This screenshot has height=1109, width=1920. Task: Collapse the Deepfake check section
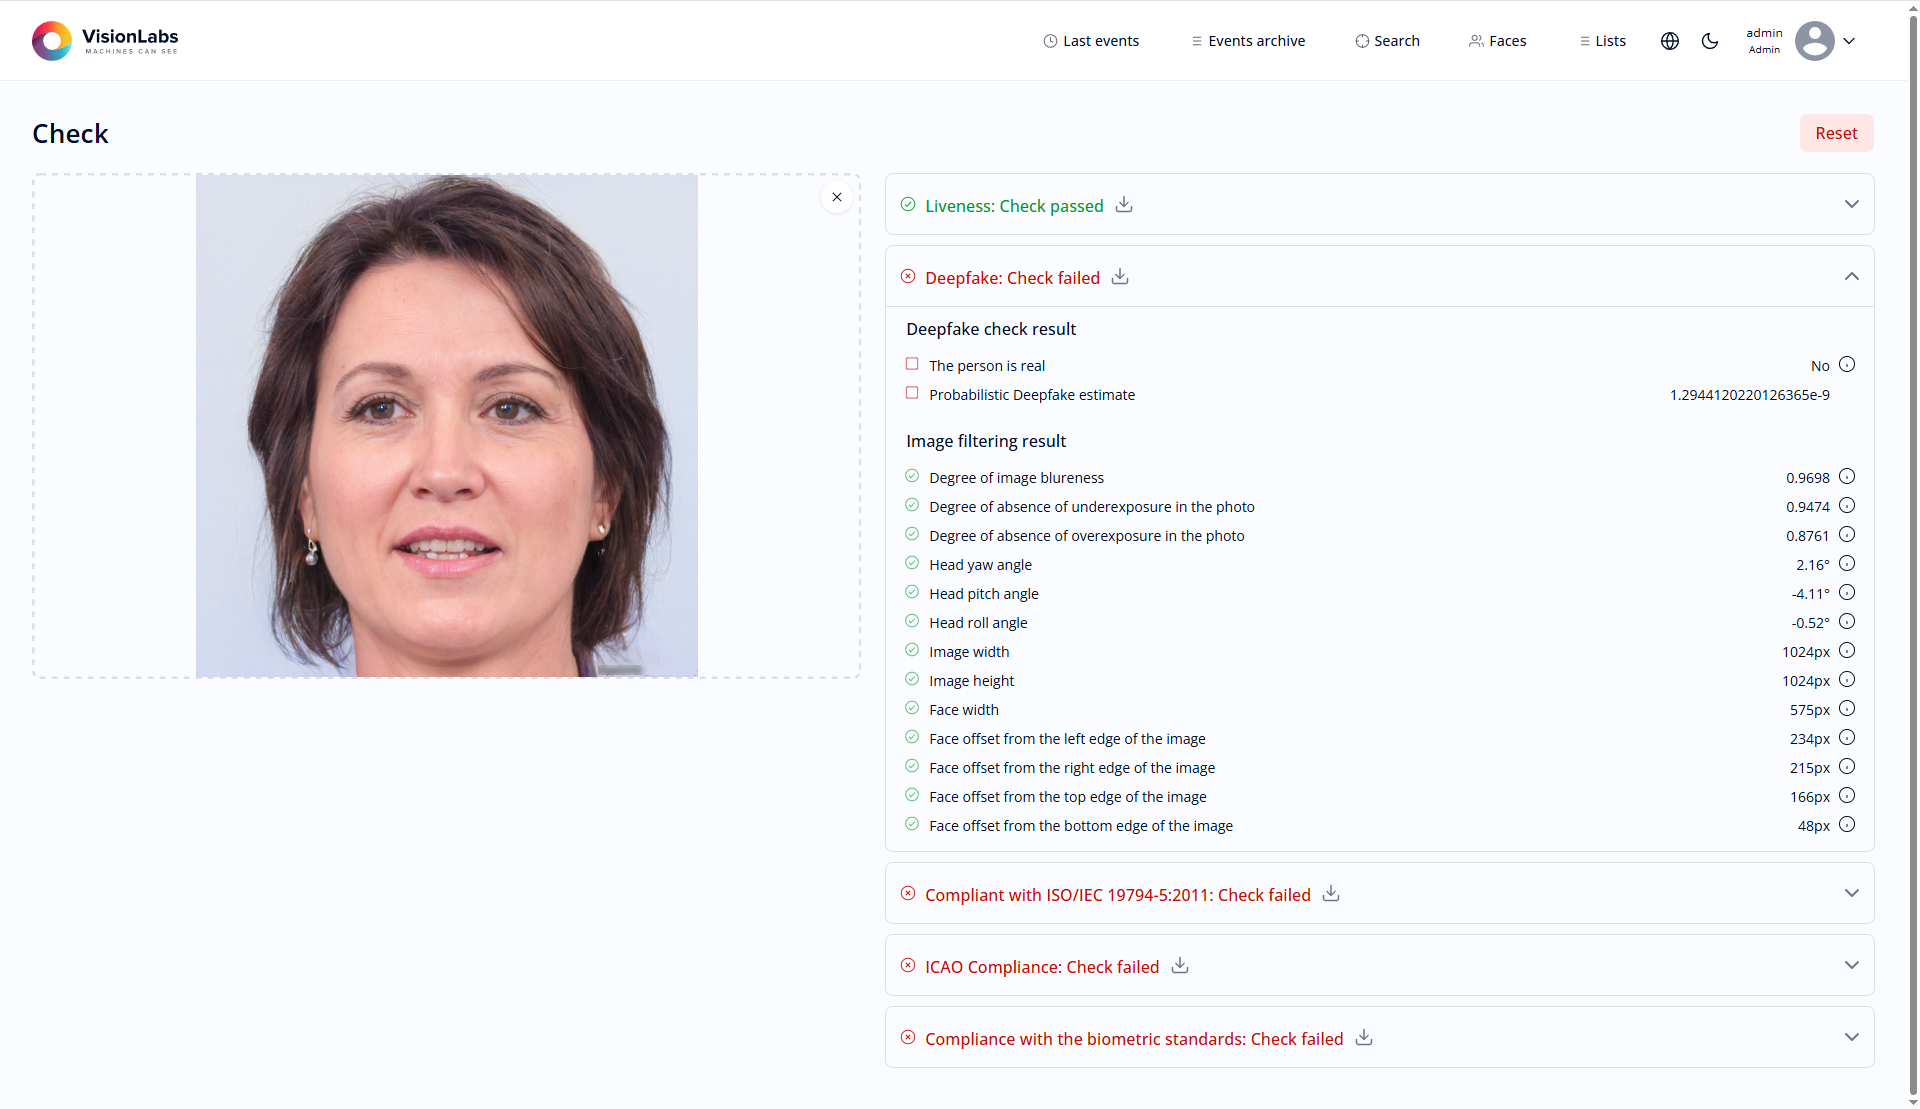tap(1852, 277)
